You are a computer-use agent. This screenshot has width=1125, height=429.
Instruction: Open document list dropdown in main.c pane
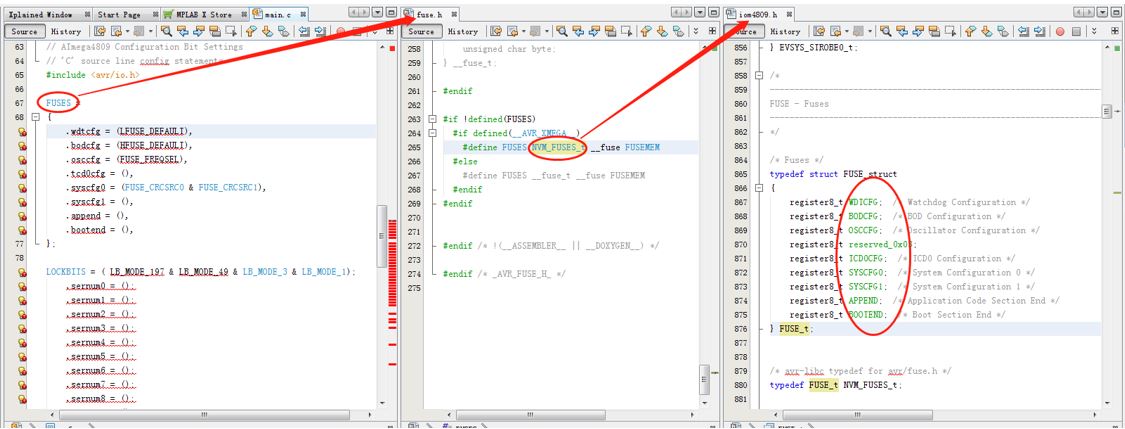coord(379,12)
